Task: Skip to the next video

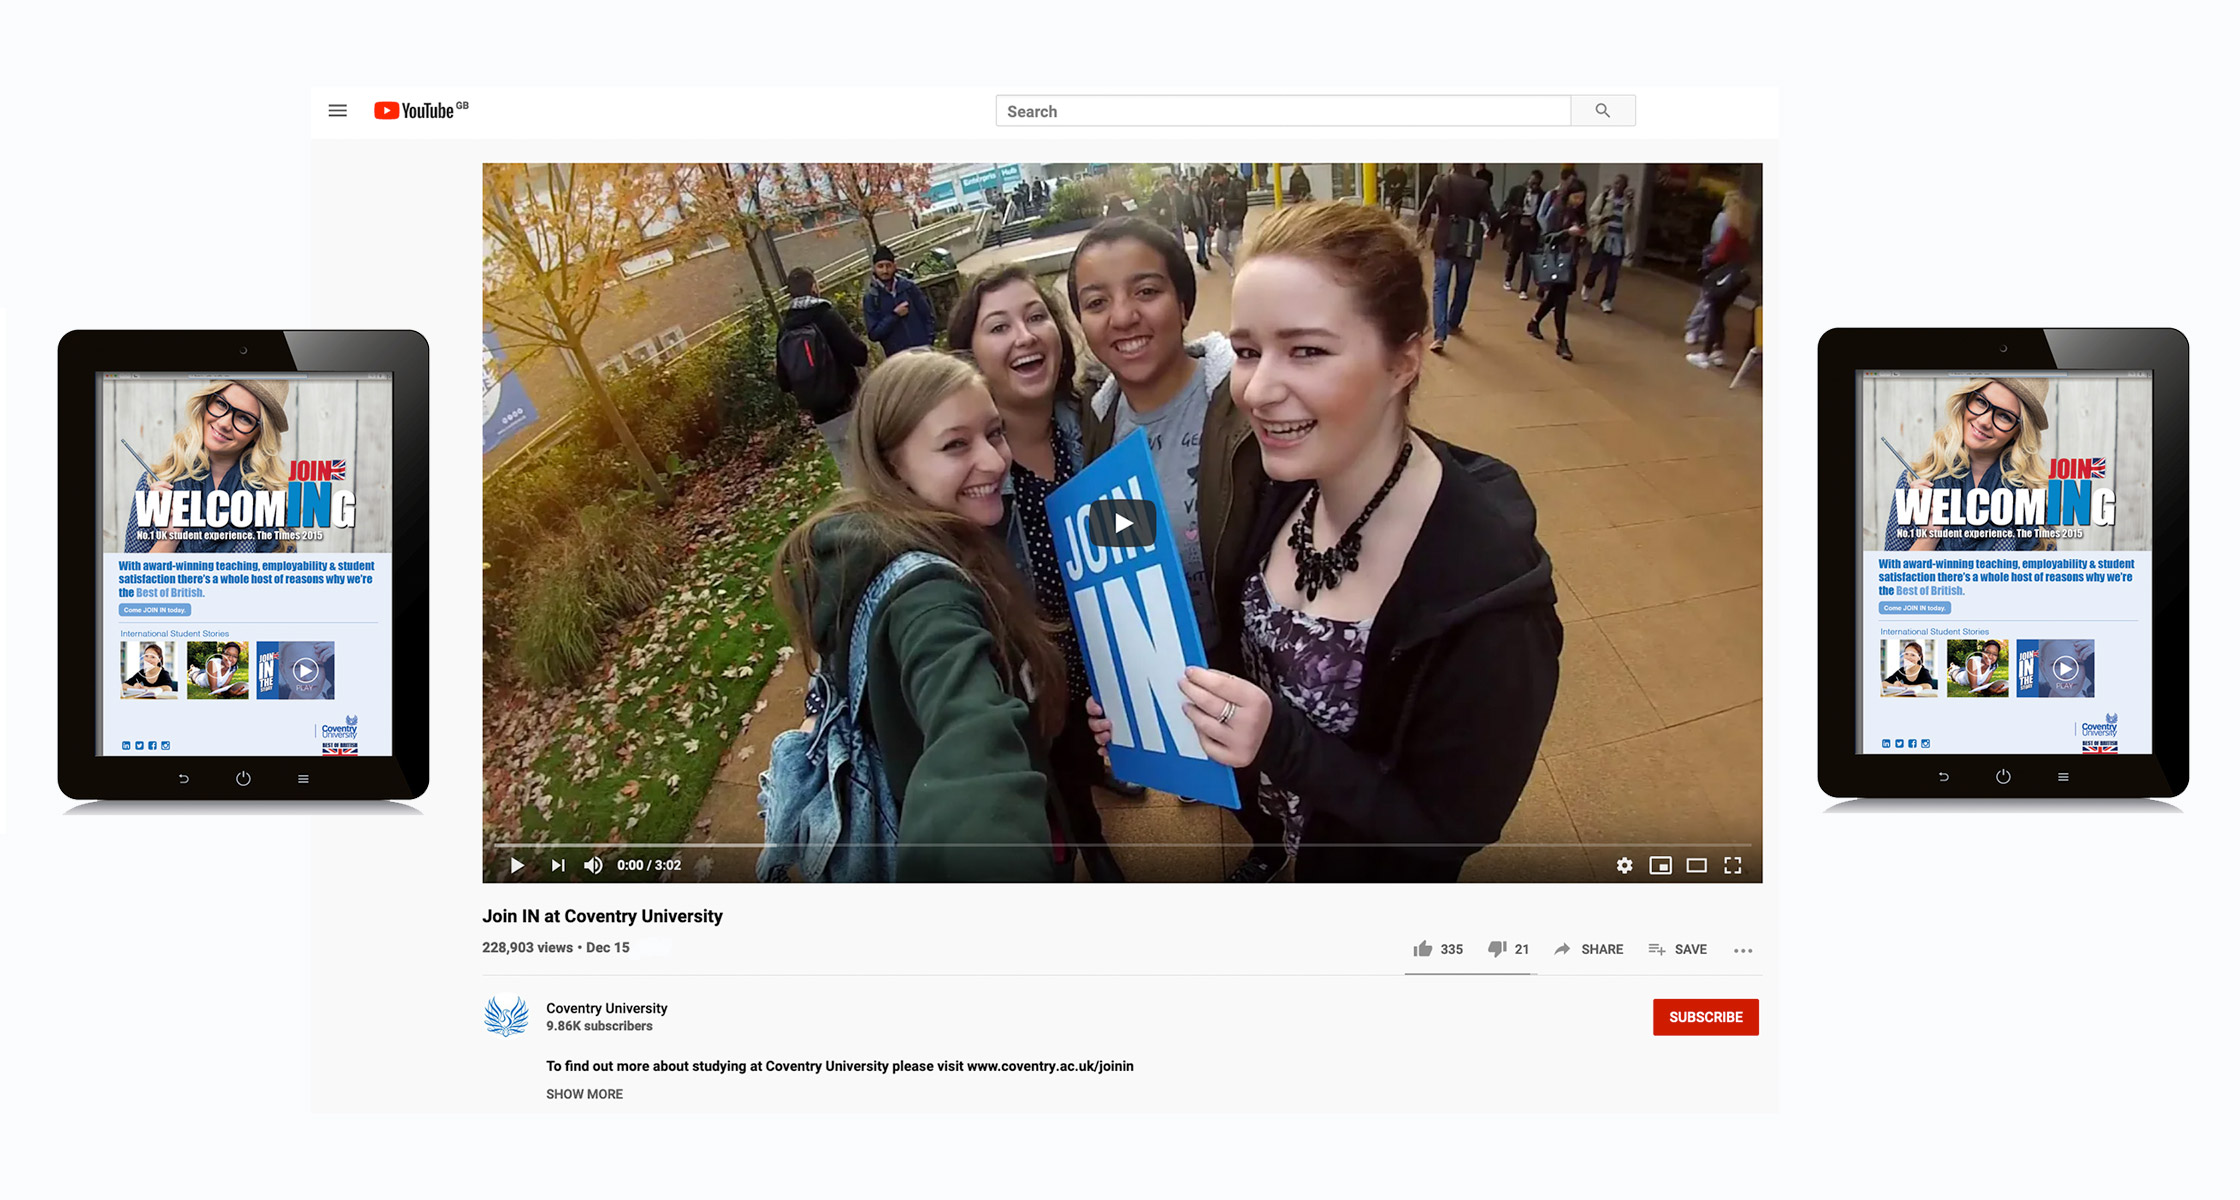Action: [558, 865]
